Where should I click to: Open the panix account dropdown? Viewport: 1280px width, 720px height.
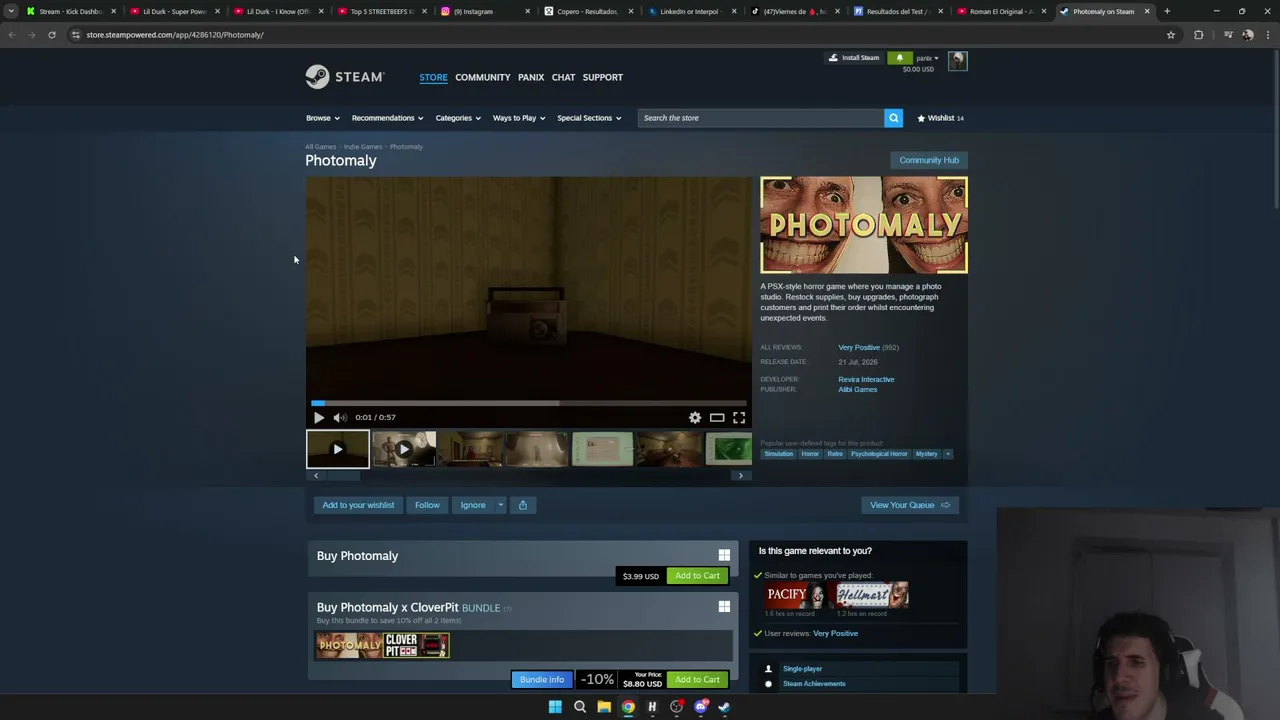(928, 58)
